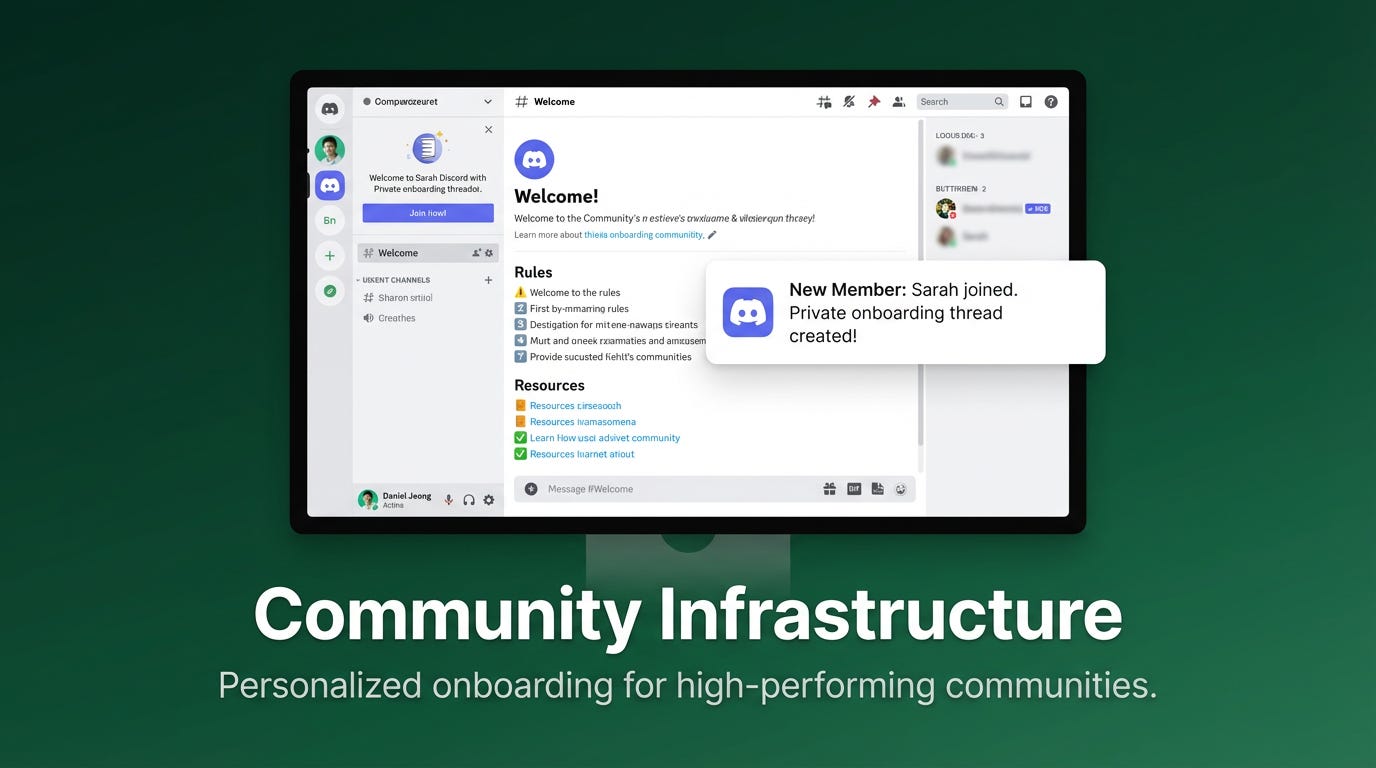Open the emoji picker in message bar
This screenshot has height=768, width=1376.
click(x=901, y=489)
